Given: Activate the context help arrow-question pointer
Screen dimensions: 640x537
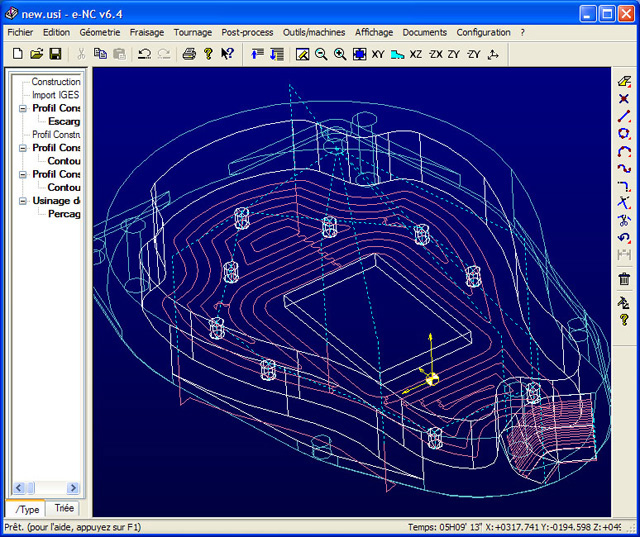Looking at the screenshot, I should pyautogui.click(x=227, y=54).
